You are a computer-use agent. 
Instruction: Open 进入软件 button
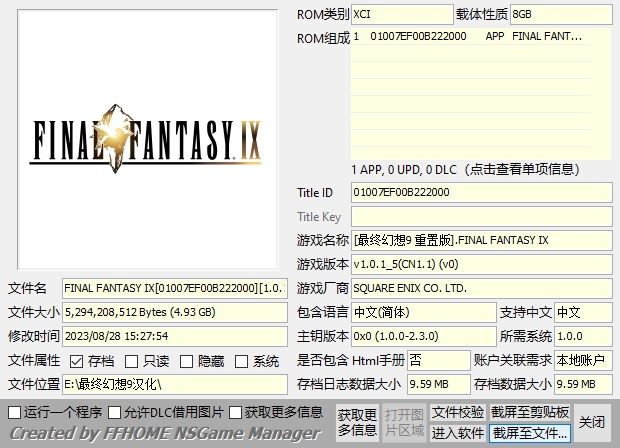[458, 433]
